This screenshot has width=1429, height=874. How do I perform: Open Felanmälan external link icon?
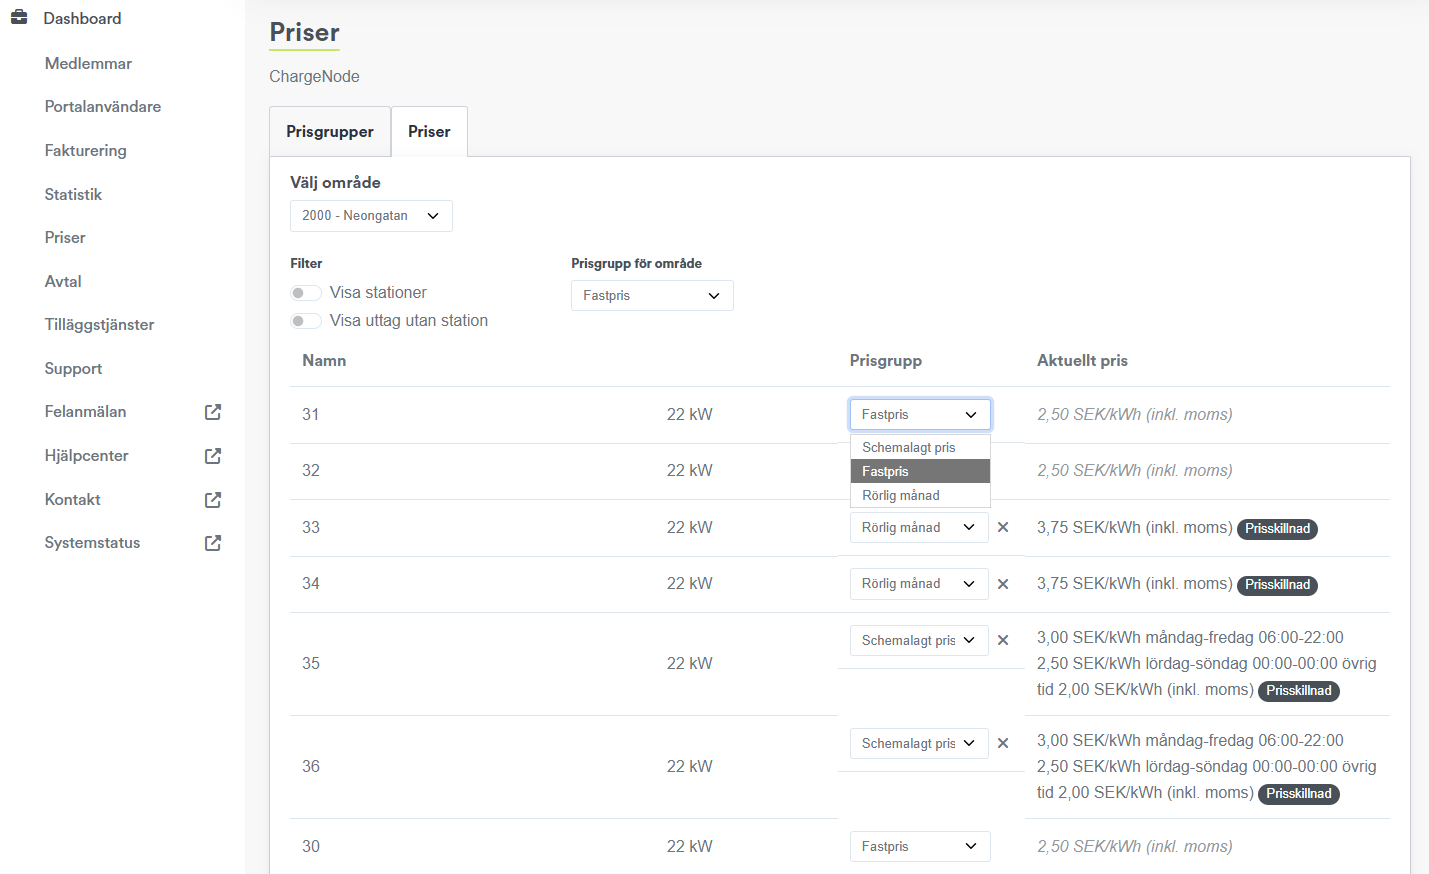(x=213, y=412)
